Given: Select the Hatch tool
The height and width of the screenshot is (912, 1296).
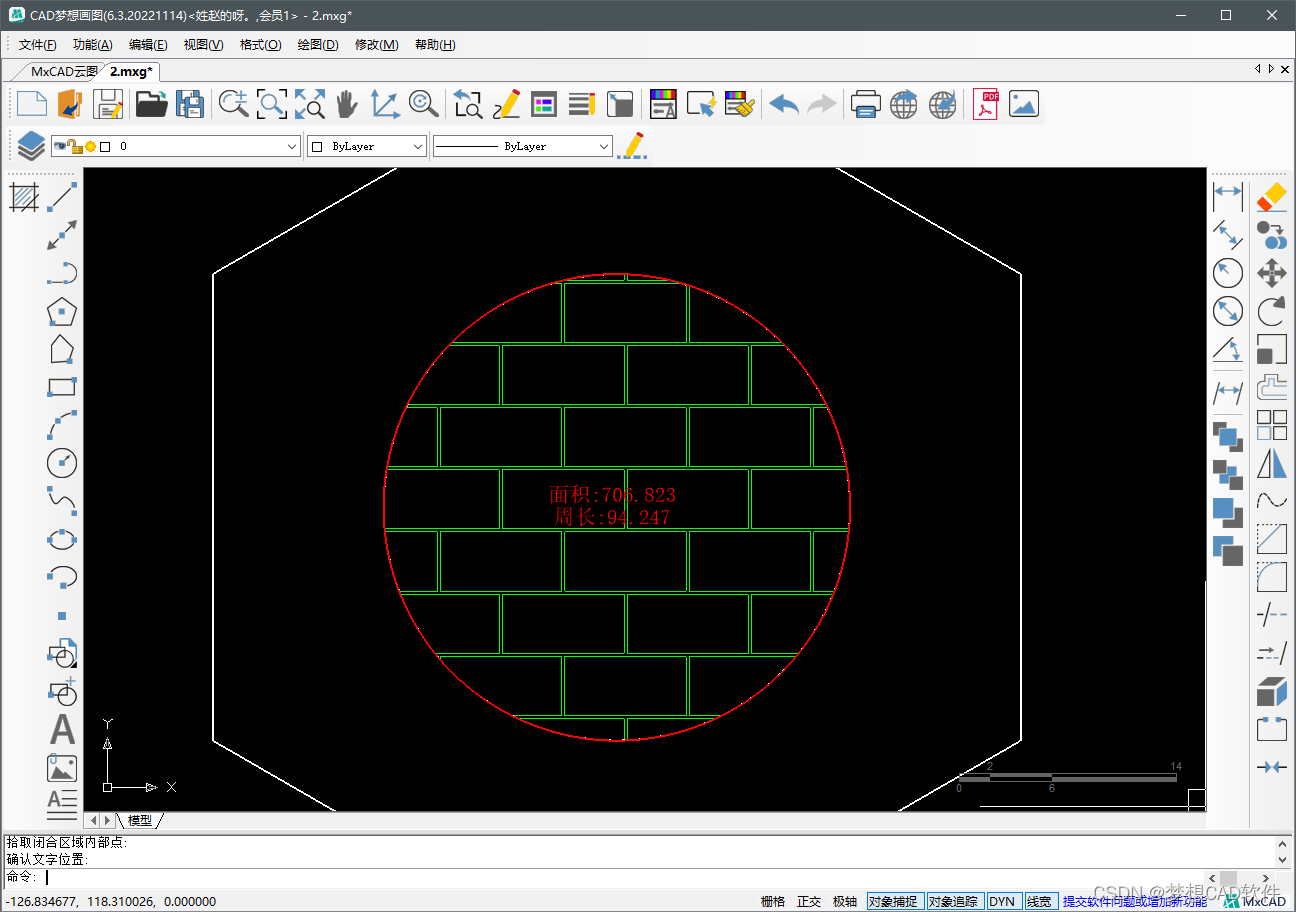Looking at the screenshot, I should pyautogui.click(x=24, y=196).
